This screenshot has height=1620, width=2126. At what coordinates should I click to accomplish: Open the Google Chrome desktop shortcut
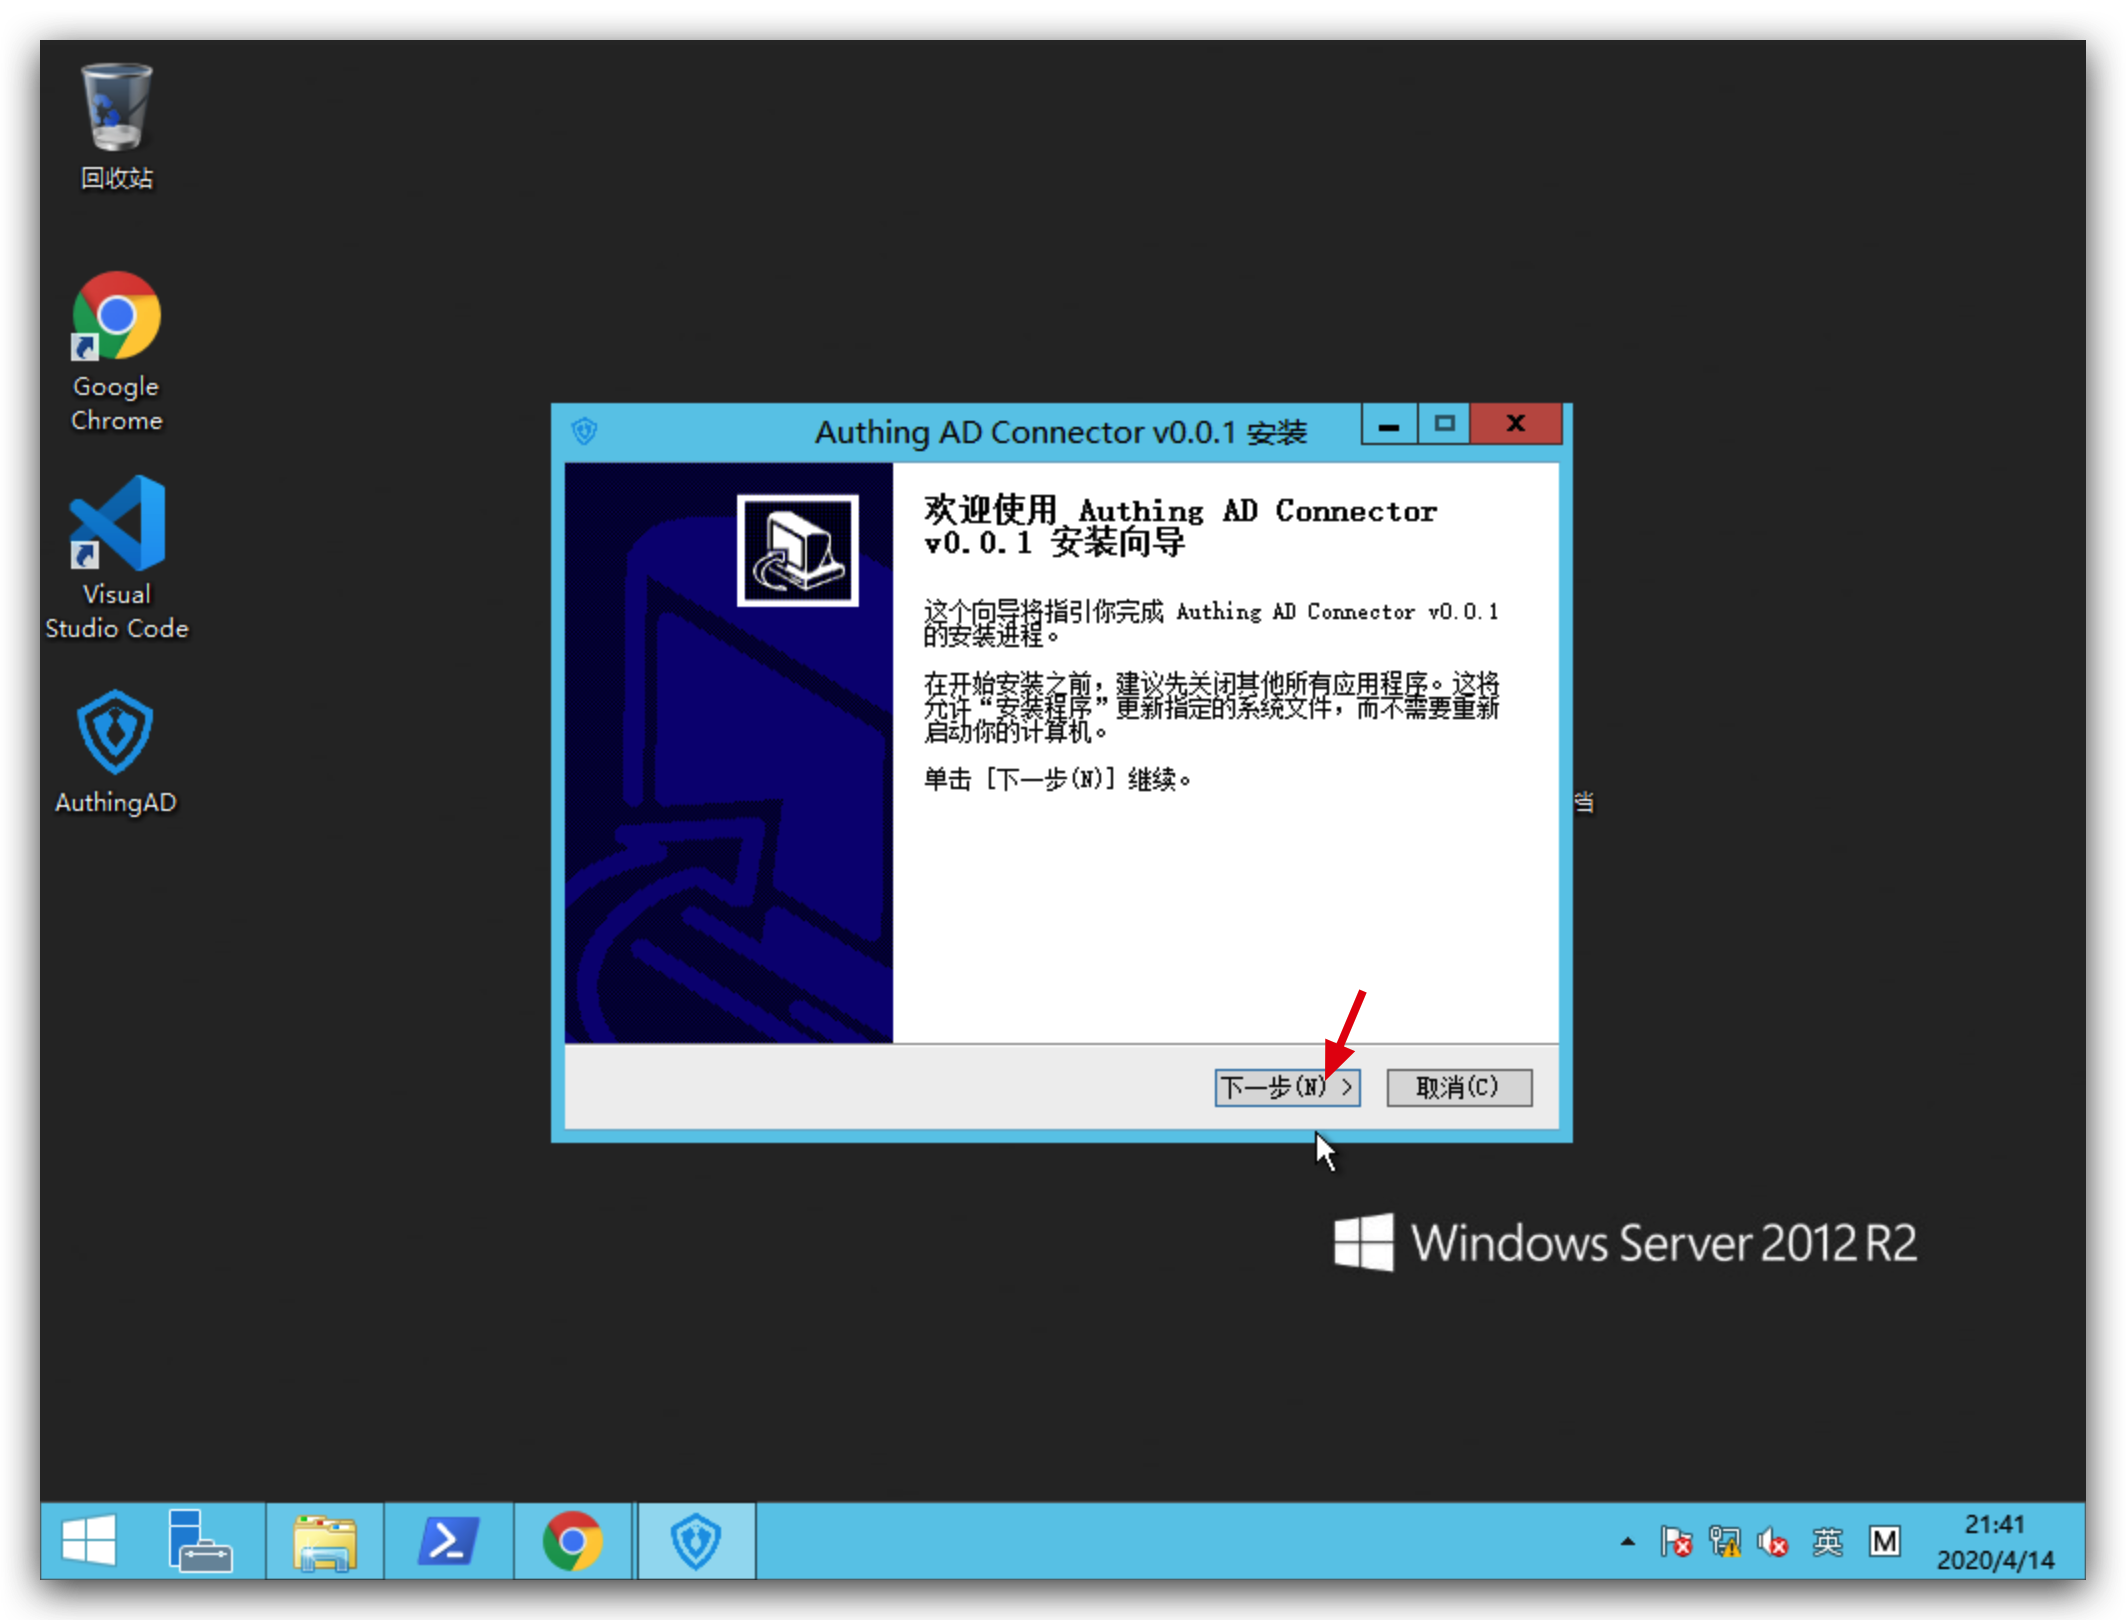[116, 318]
